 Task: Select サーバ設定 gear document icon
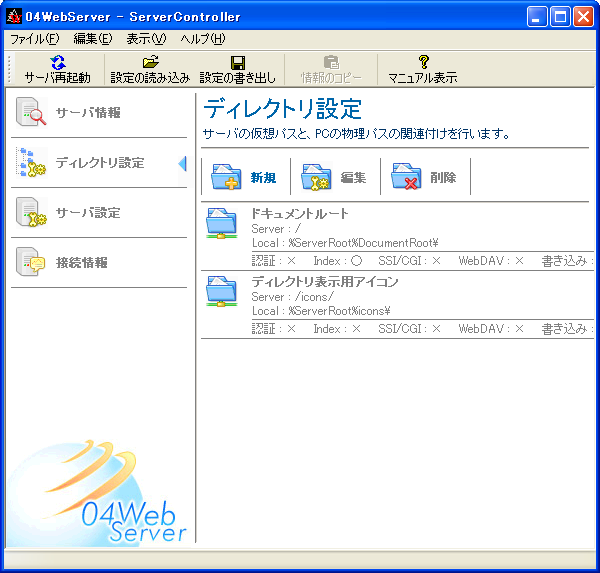pyautogui.click(x=31, y=212)
